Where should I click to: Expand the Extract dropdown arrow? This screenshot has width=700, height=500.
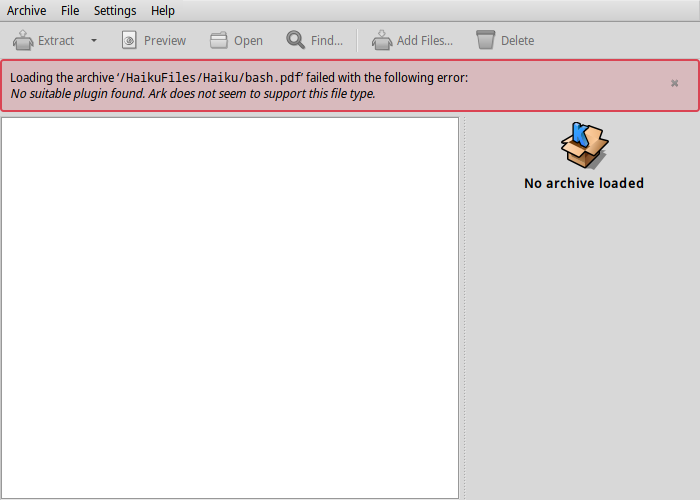(x=94, y=40)
